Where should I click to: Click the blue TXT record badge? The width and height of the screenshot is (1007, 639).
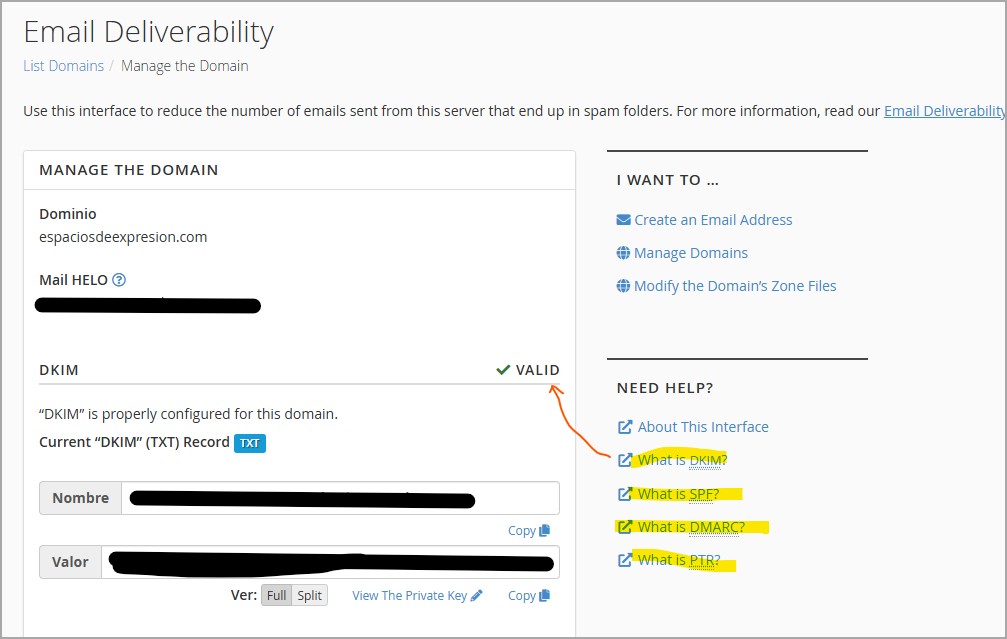tap(250, 443)
